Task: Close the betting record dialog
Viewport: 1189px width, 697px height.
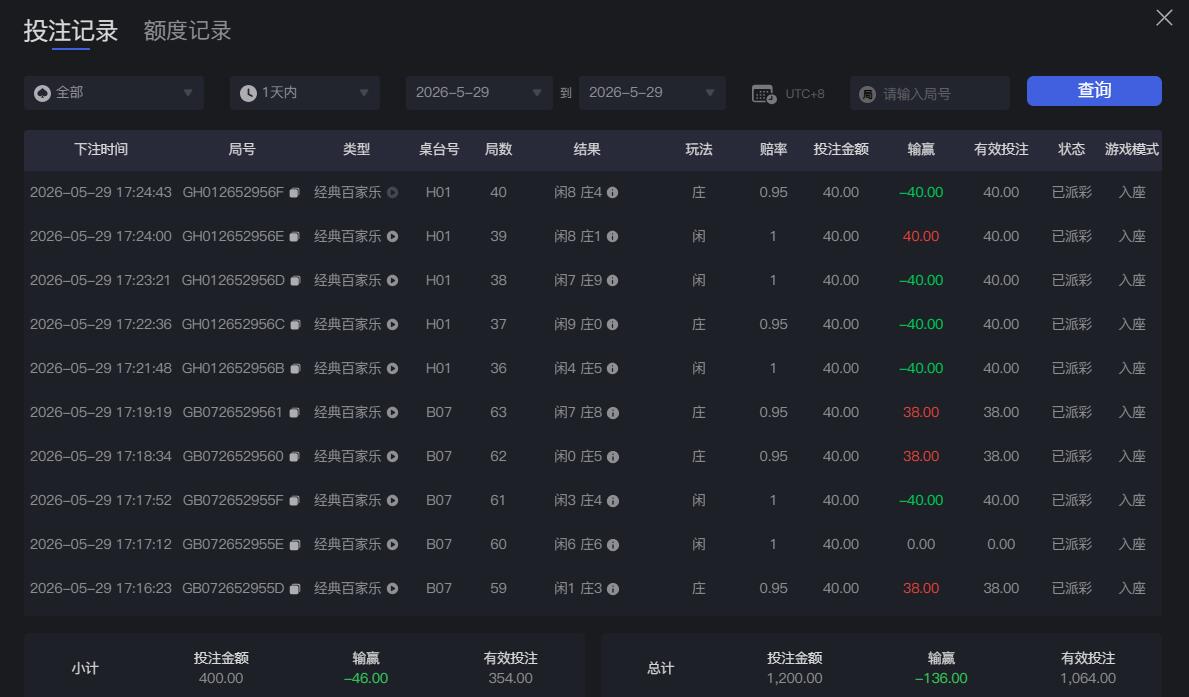Action: tap(1164, 17)
